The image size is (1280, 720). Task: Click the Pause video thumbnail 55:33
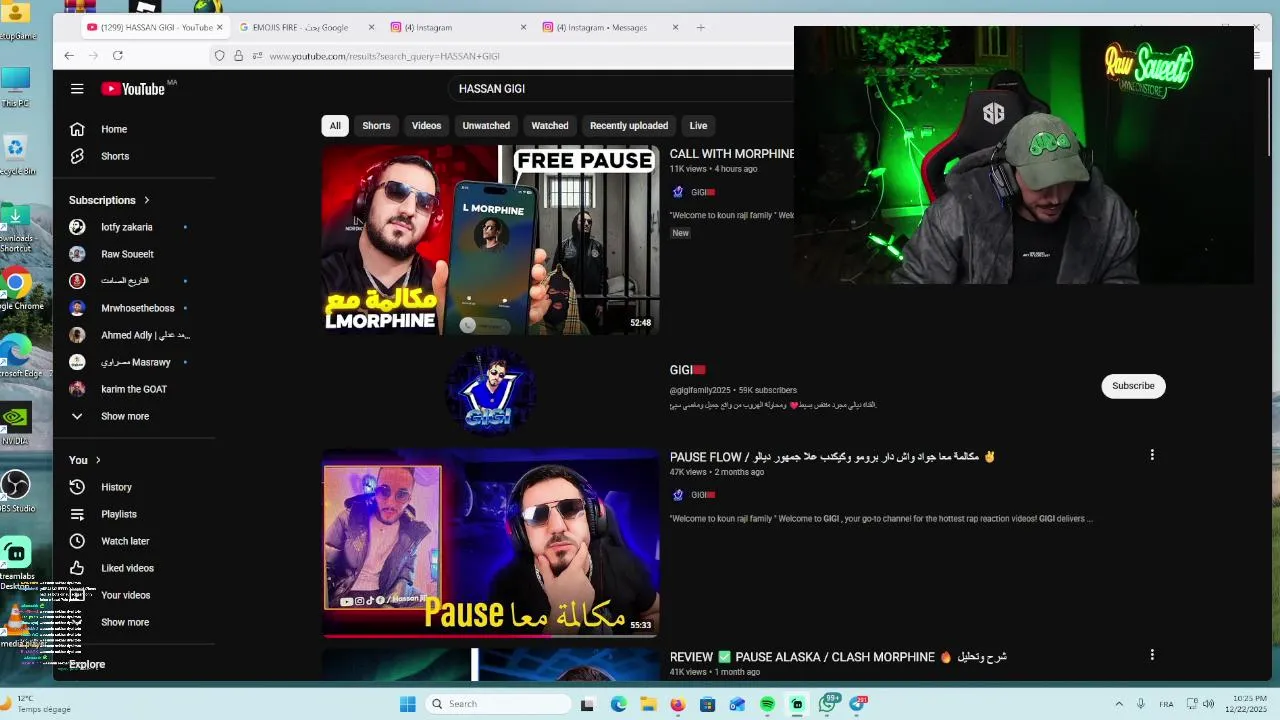491,541
